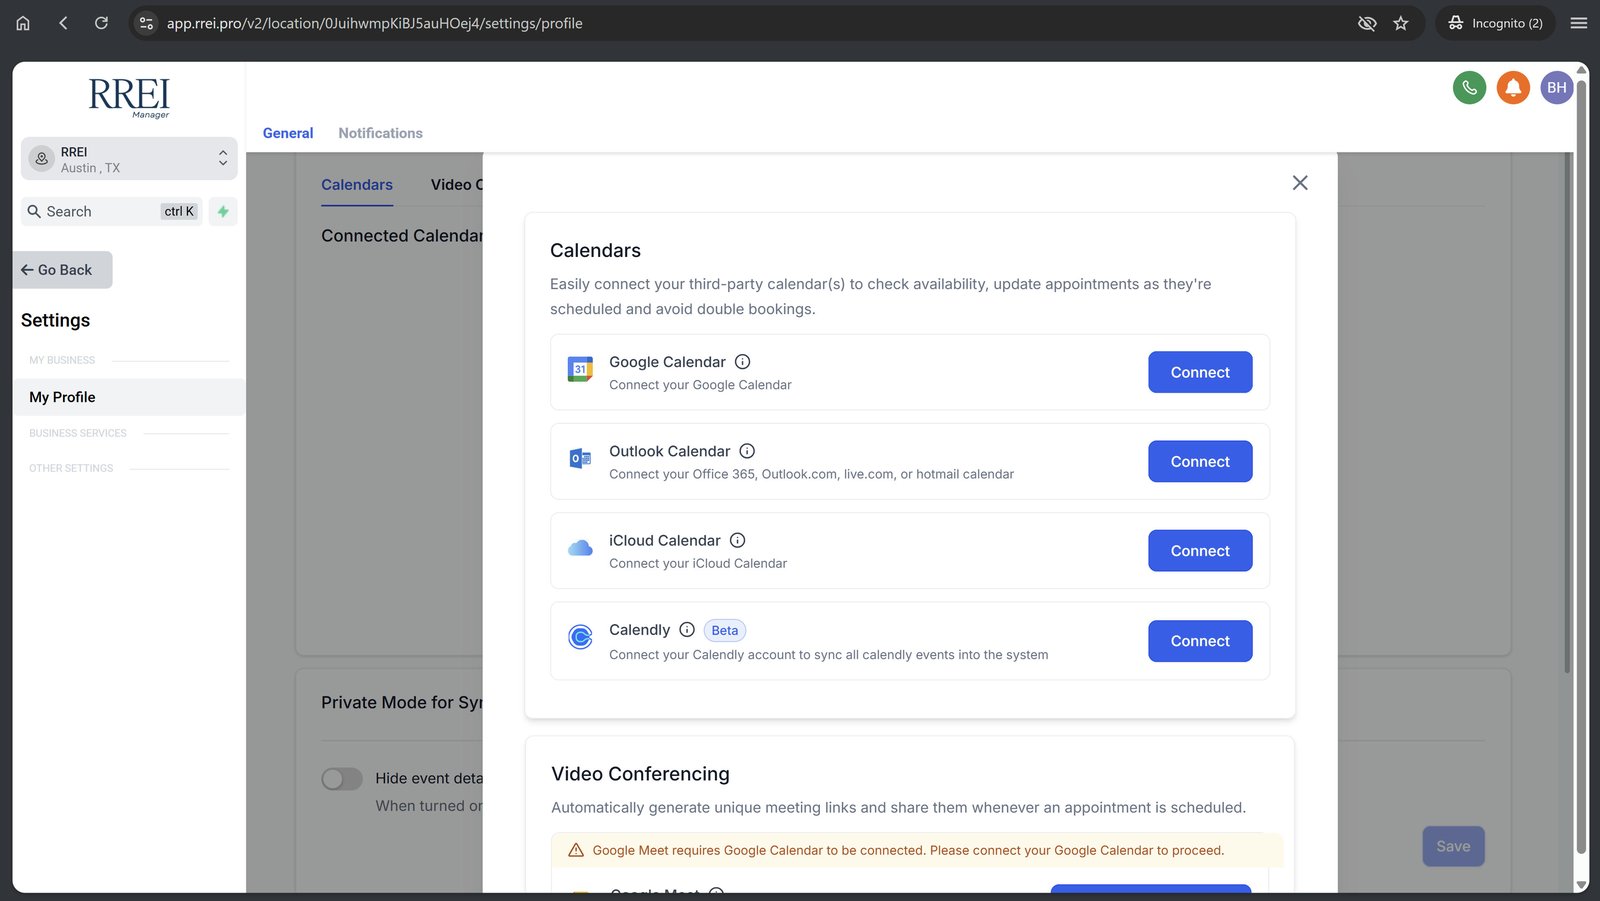1600x901 pixels.
Task: Click the Calendly logo icon
Action: click(580, 637)
